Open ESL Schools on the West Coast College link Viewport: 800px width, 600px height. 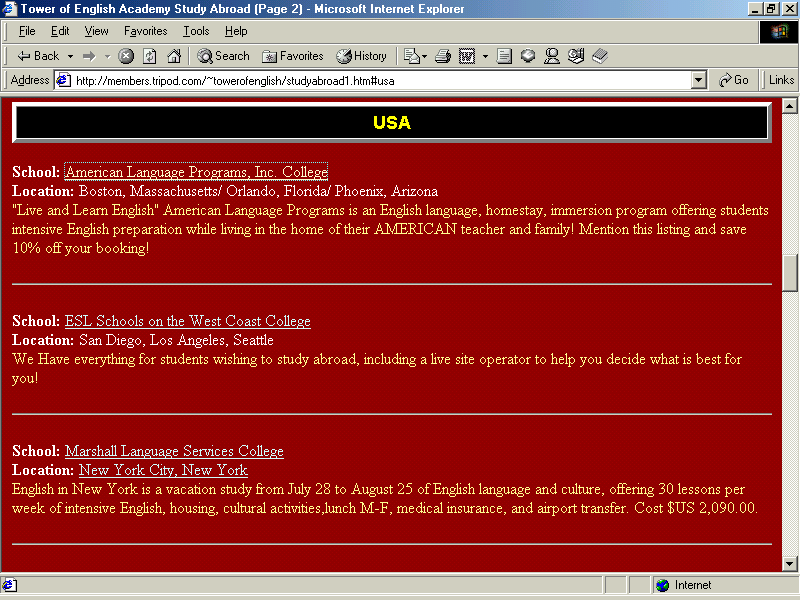pos(187,321)
